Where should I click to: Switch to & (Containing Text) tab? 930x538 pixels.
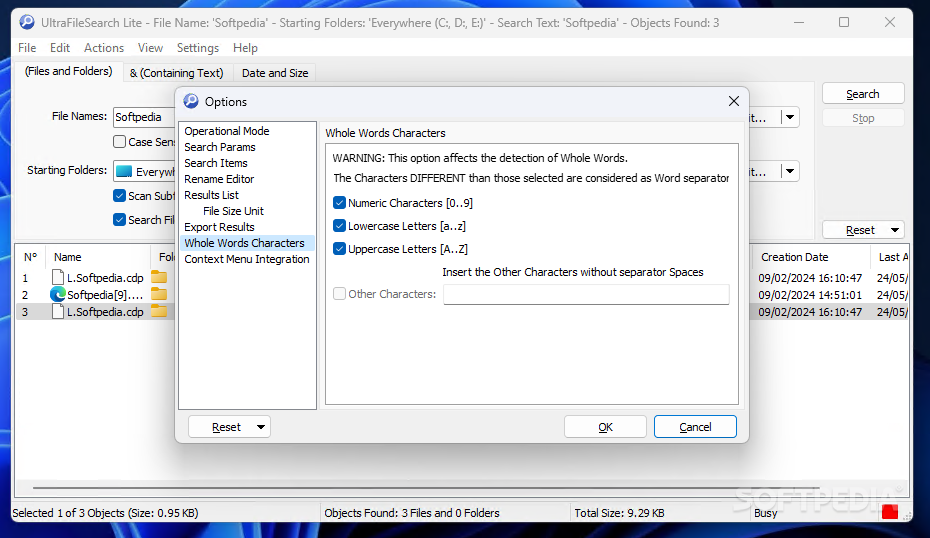177,73
